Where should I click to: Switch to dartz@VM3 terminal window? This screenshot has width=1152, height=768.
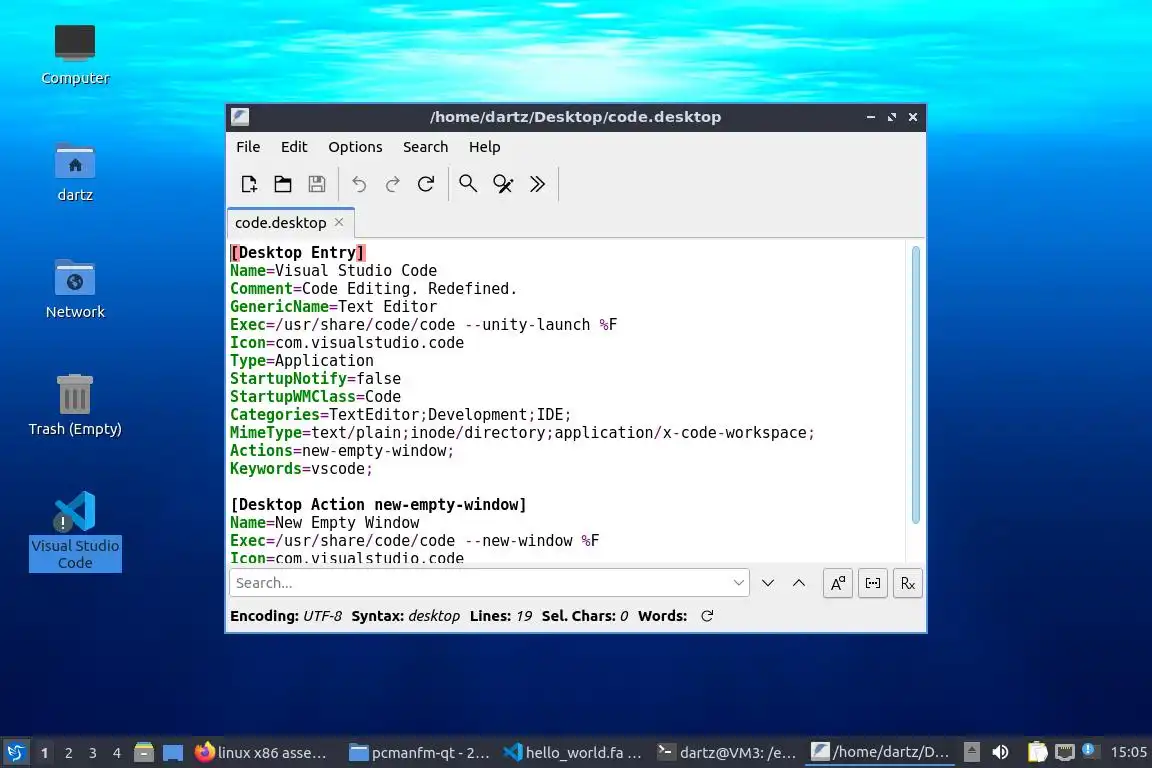727,753
